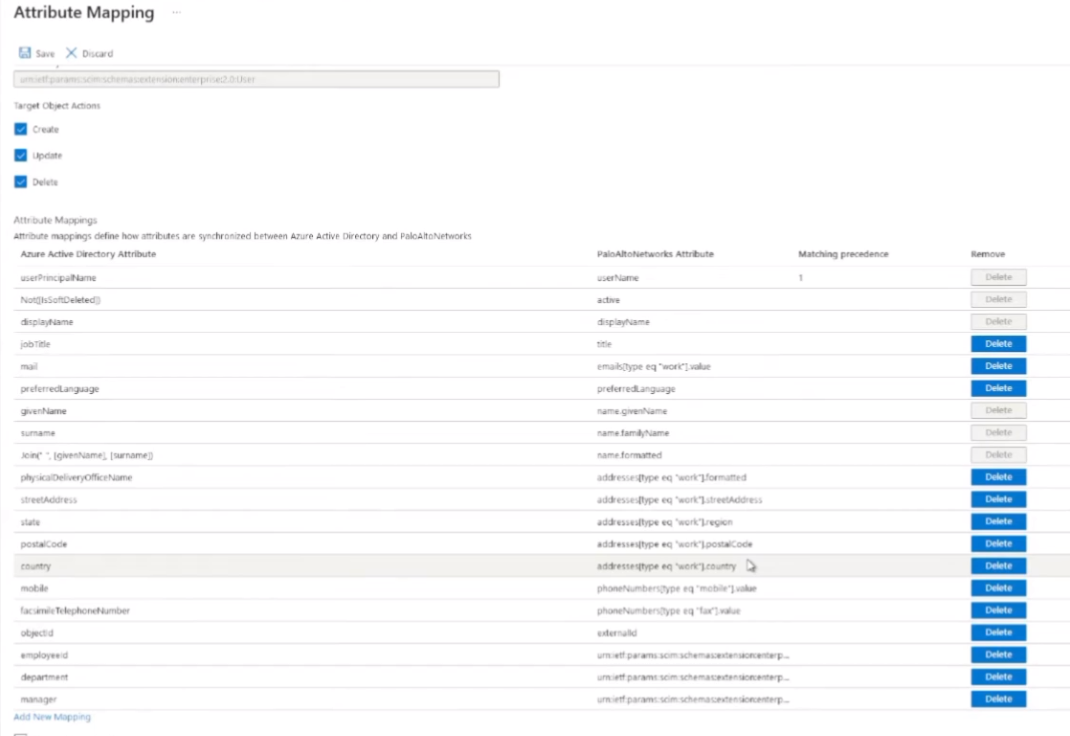Click Add New Mapping link

52,717
